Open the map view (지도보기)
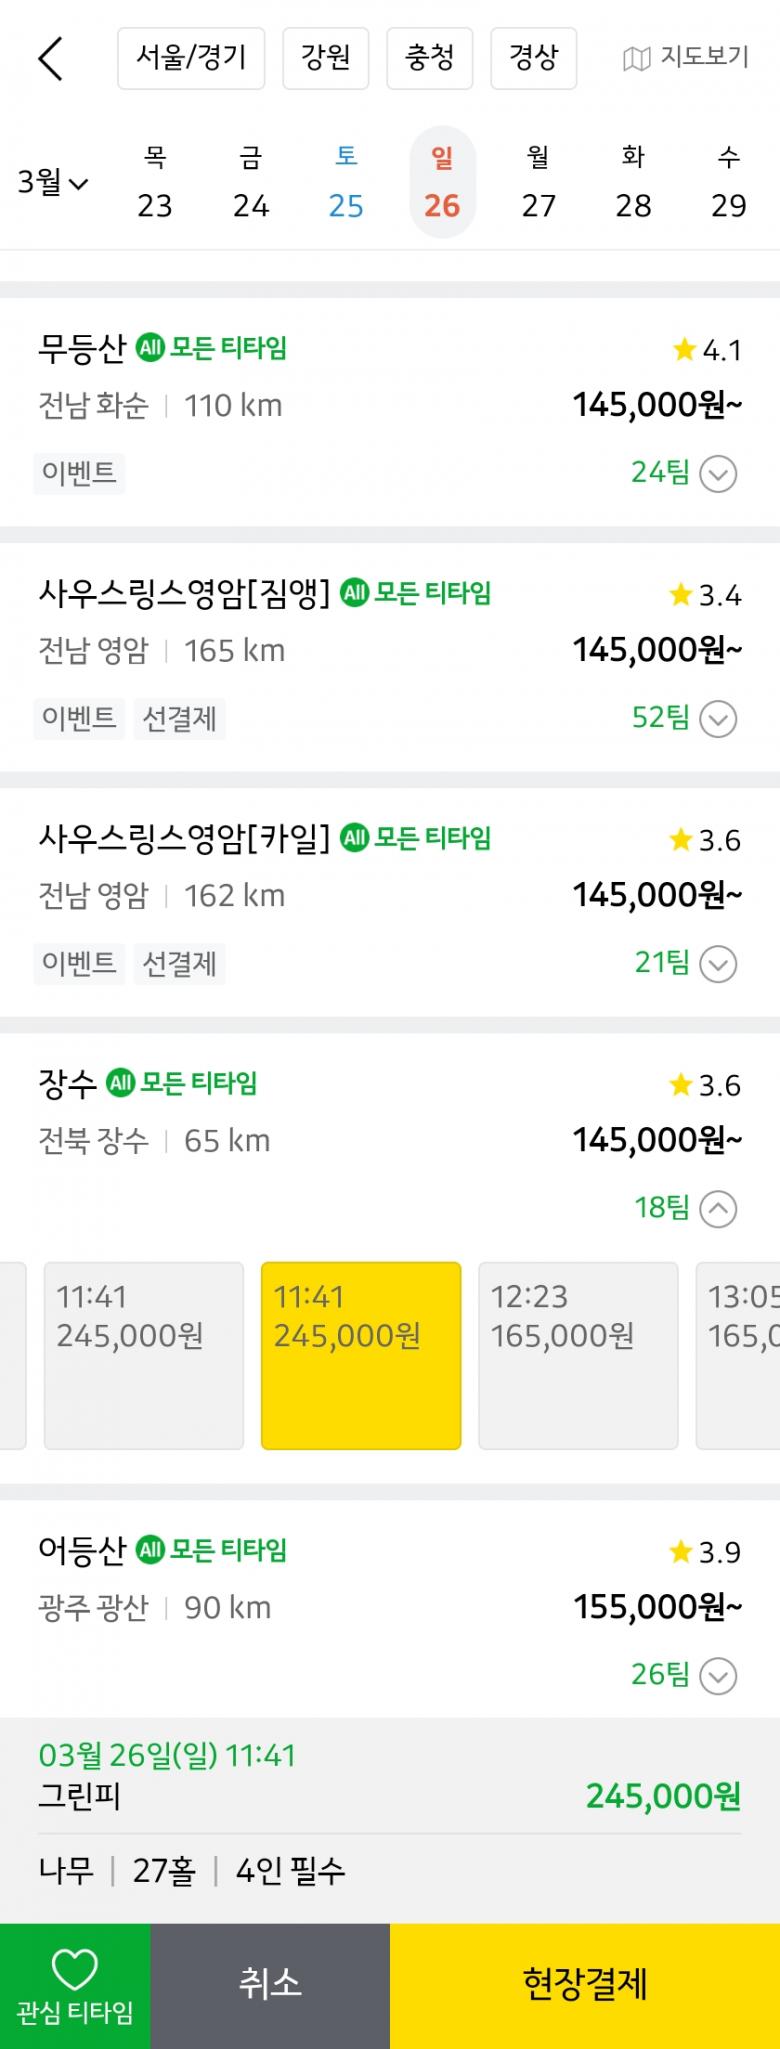Viewport: 780px width, 2049px height. pyautogui.click(x=686, y=58)
